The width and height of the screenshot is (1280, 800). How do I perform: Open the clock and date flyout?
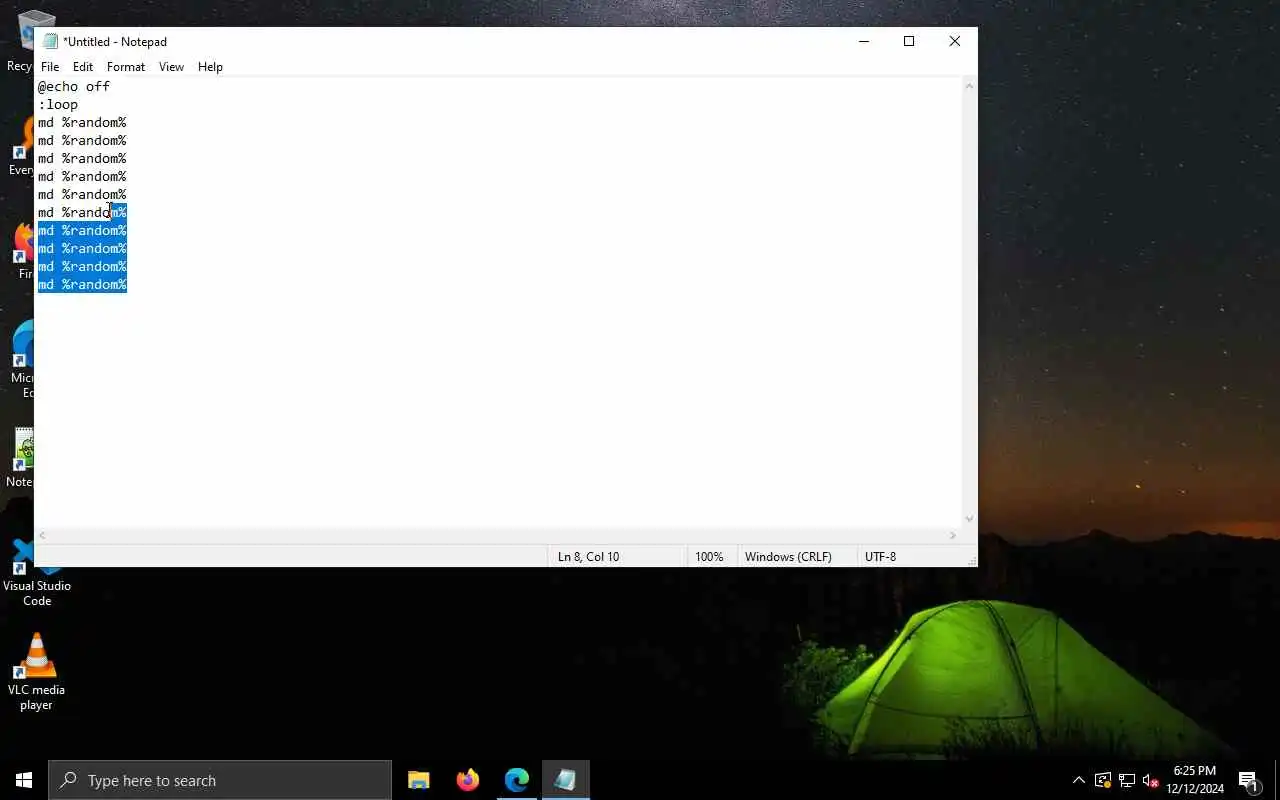[x=1195, y=780]
